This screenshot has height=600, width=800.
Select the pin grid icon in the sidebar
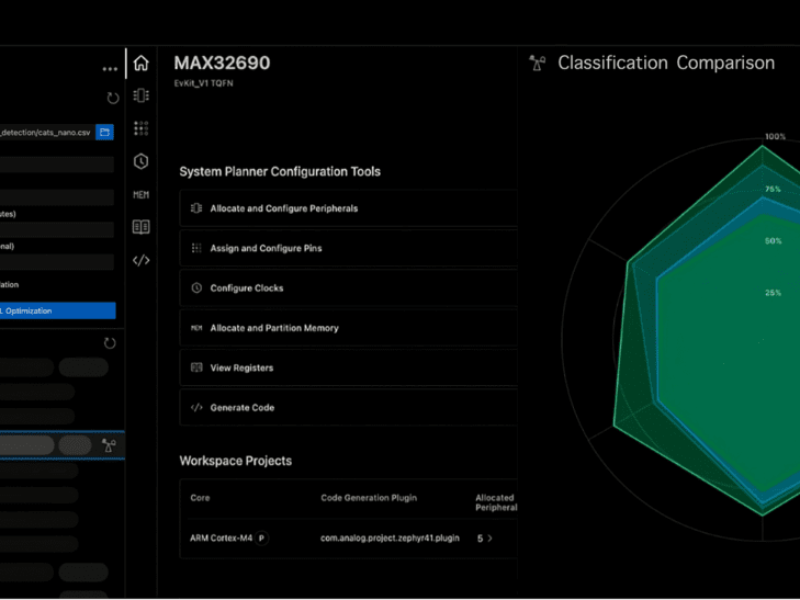(140, 128)
